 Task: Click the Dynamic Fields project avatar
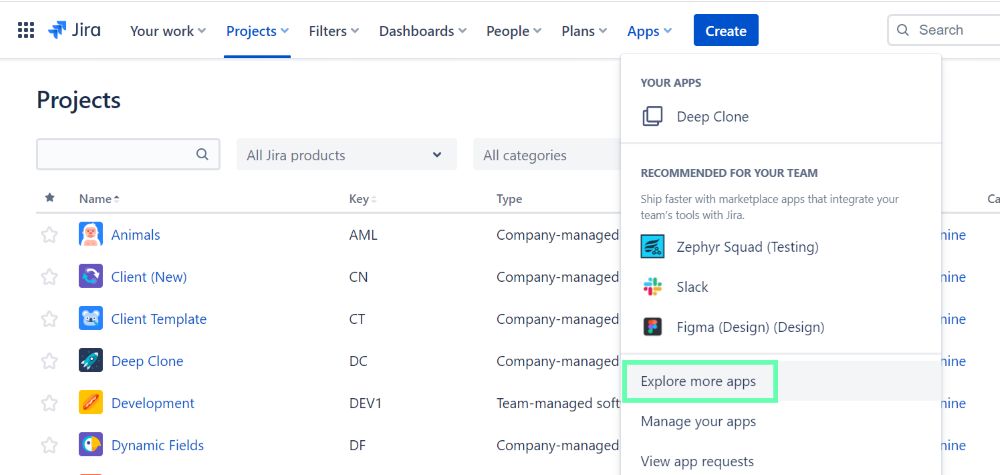(x=91, y=445)
